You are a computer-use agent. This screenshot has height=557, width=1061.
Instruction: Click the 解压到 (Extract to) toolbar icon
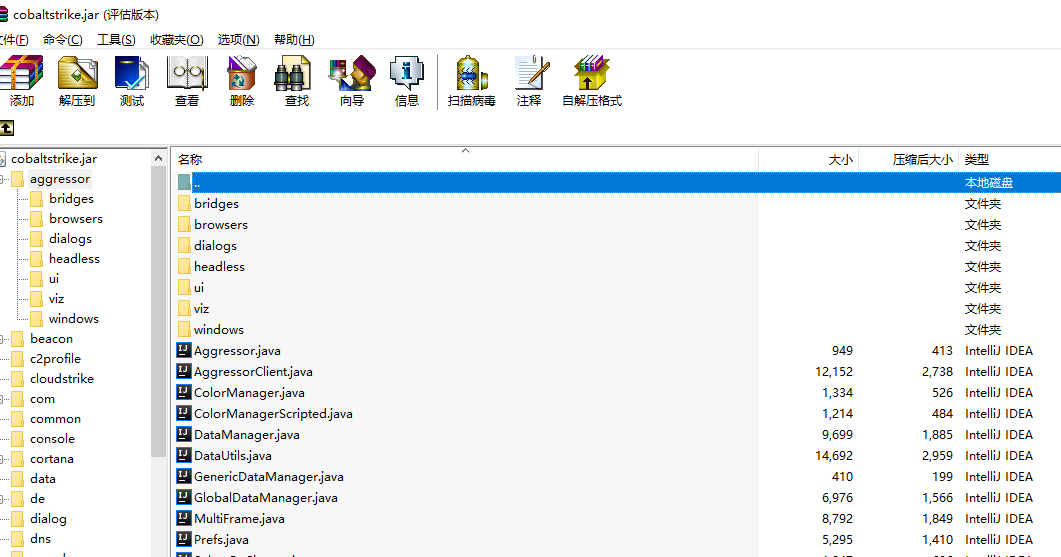click(x=77, y=73)
